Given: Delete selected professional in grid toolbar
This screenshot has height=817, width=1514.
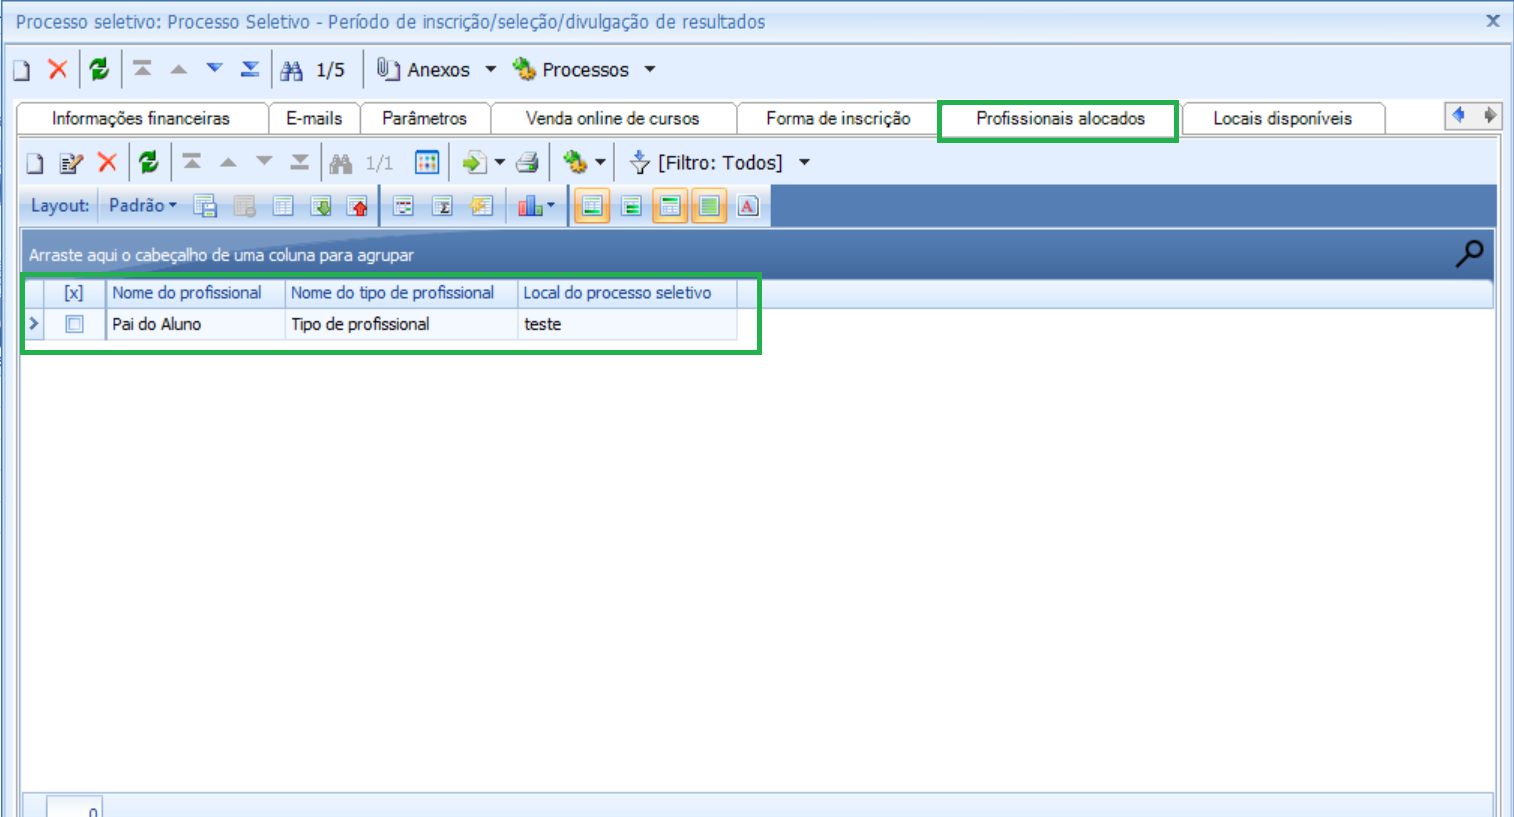Looking at the screenshot, I should (x=107, y=162).
